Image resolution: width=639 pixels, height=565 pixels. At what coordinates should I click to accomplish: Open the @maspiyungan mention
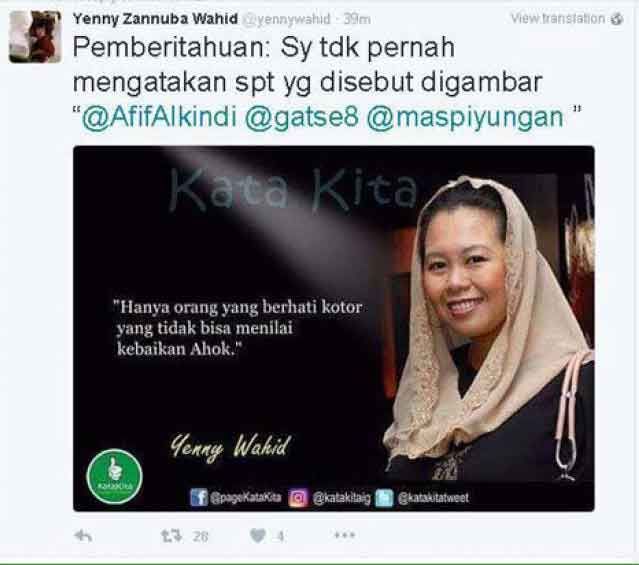click(x=465, y=118)
